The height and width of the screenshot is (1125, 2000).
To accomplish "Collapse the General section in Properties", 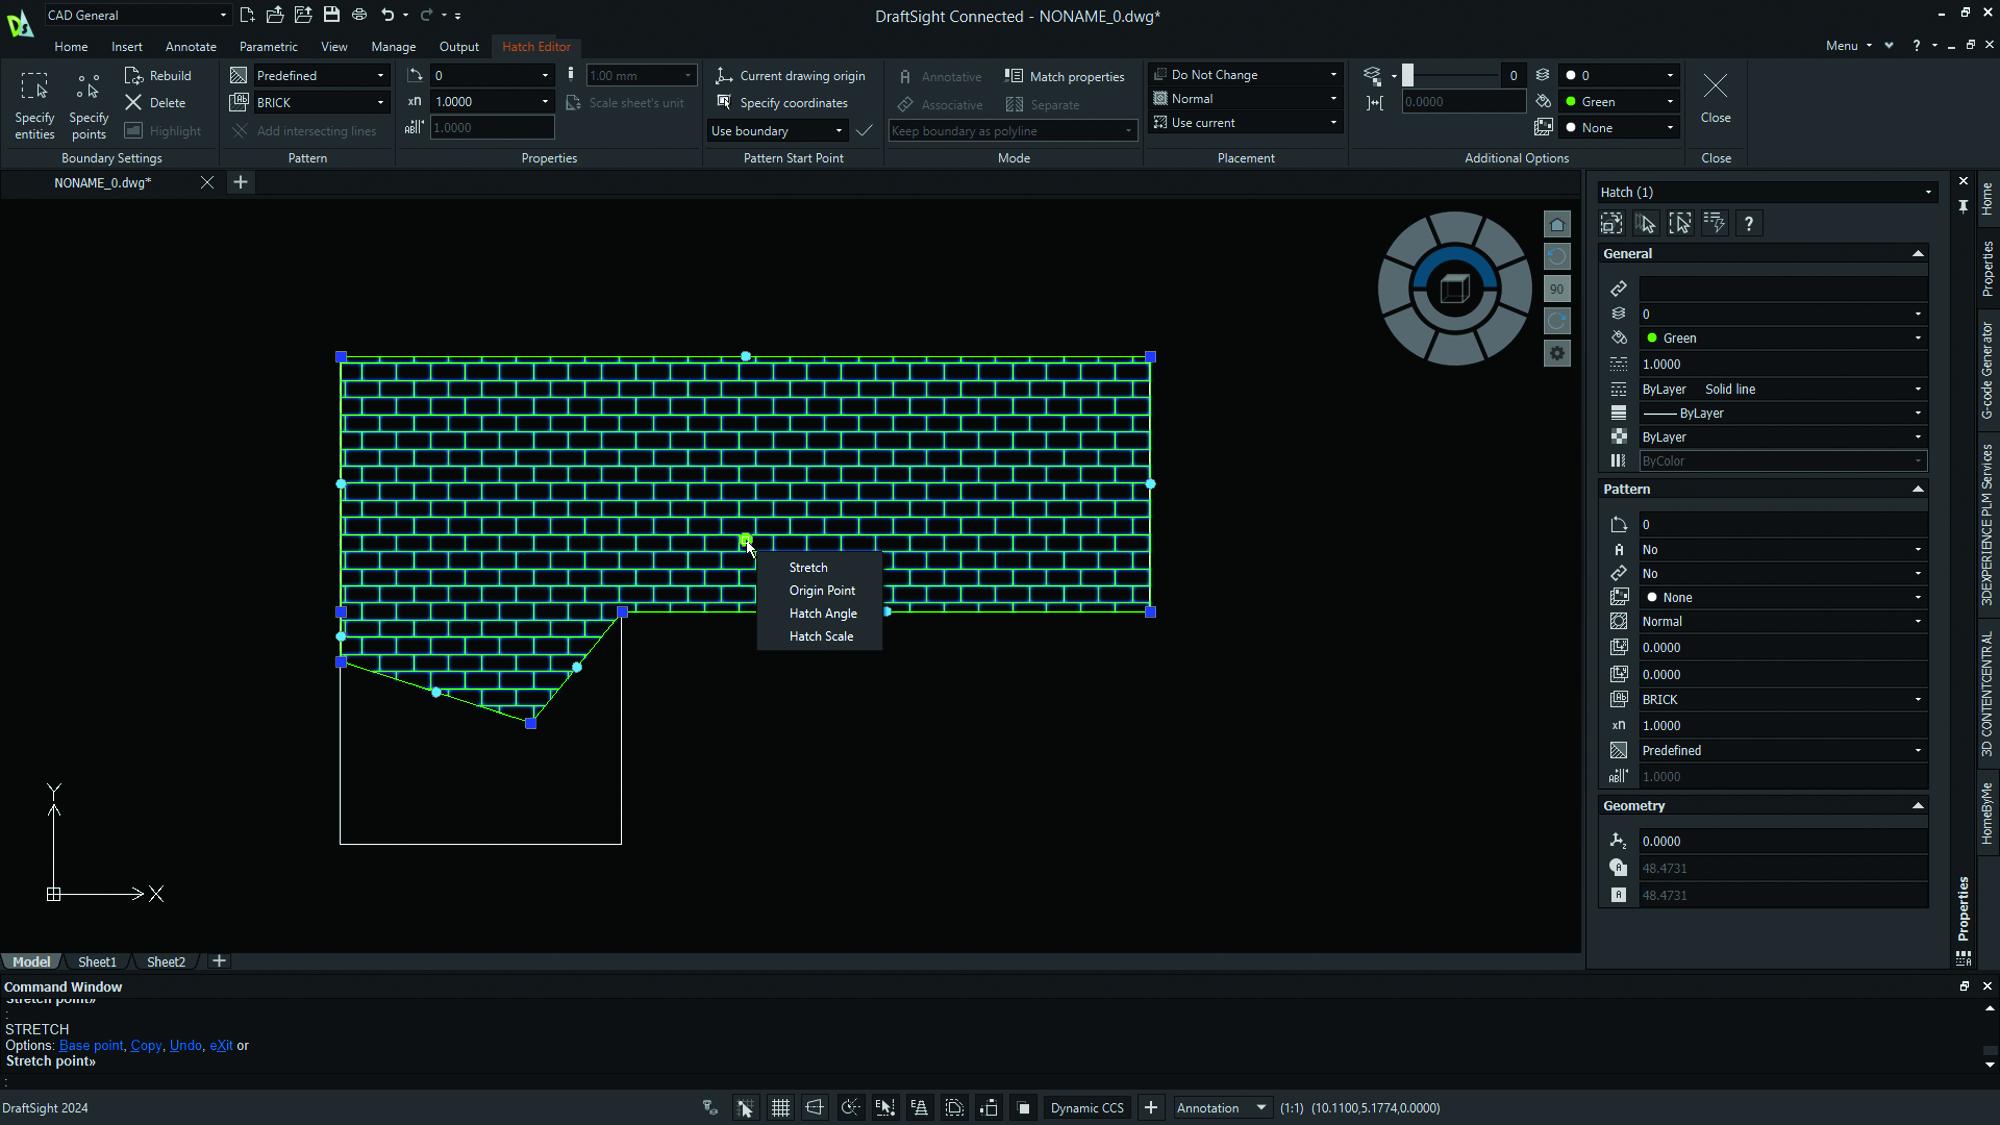I will 1917,254.
